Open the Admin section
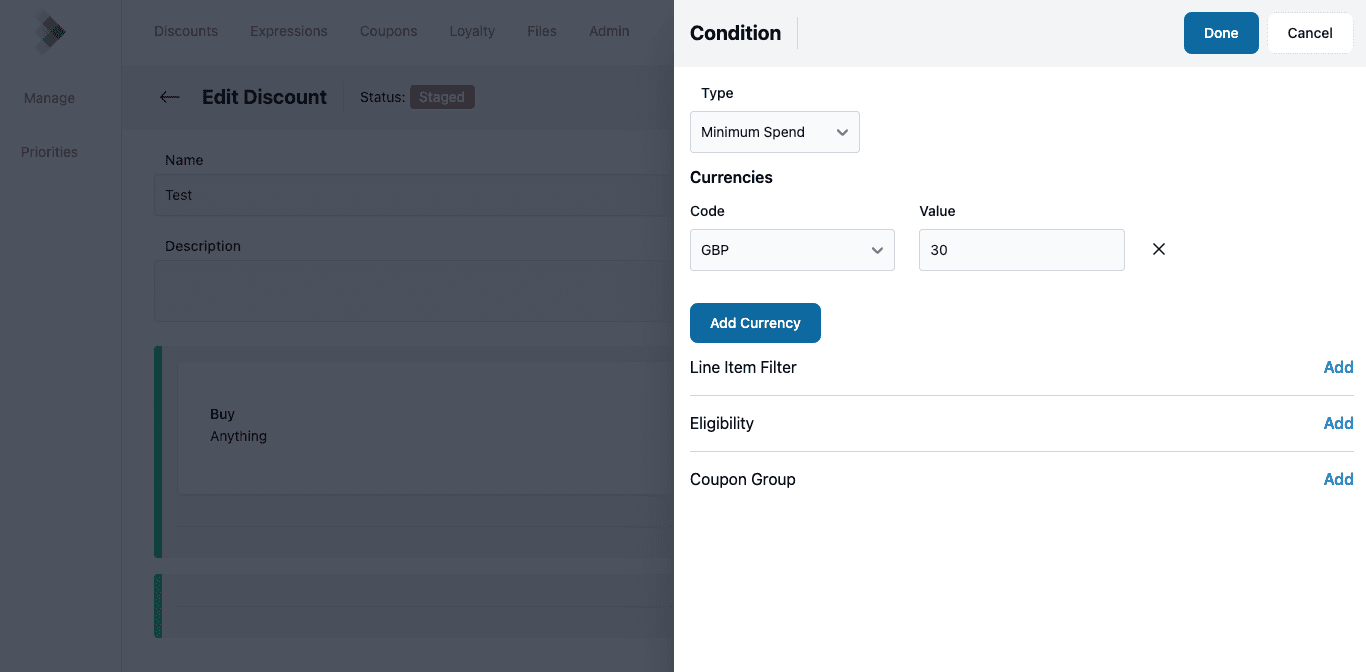This screenshot has width=1366, height=672. pyautogui.click(x=609, y=31)
